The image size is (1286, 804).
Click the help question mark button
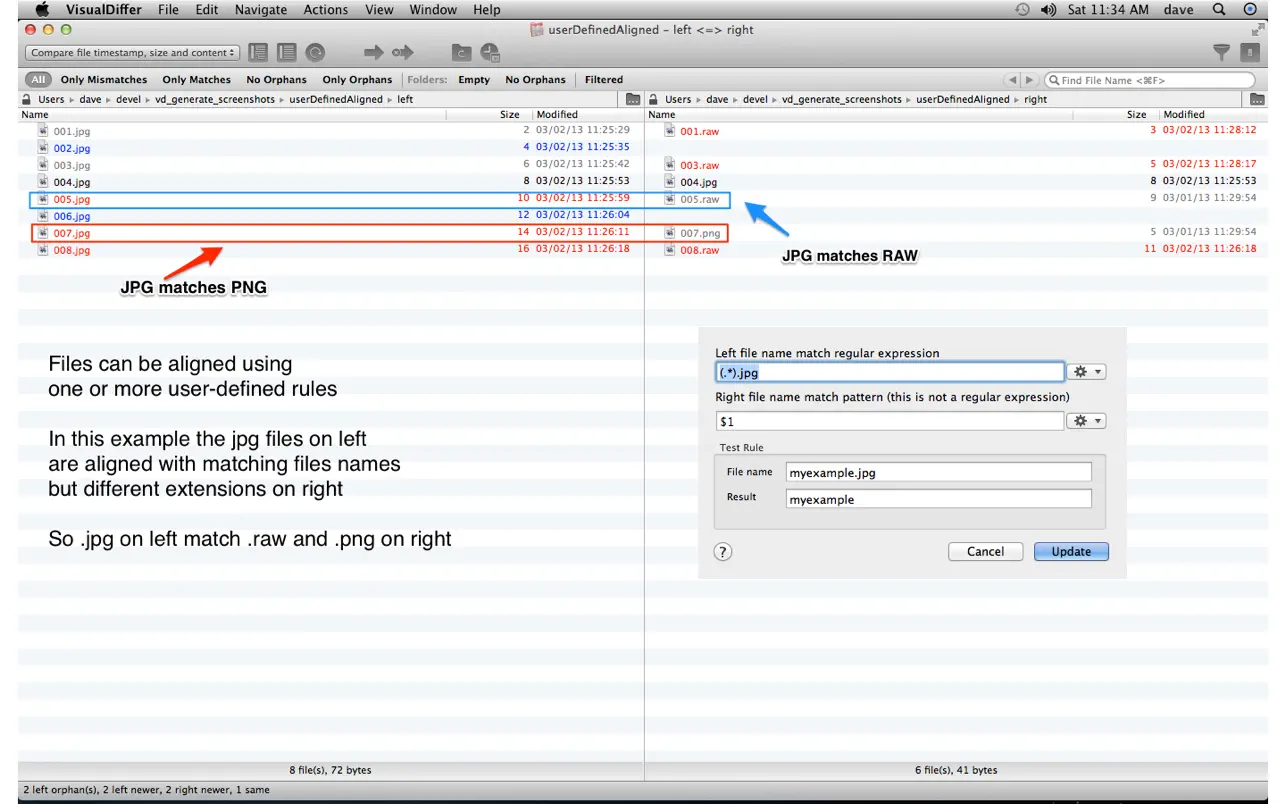tap(723, 552)
